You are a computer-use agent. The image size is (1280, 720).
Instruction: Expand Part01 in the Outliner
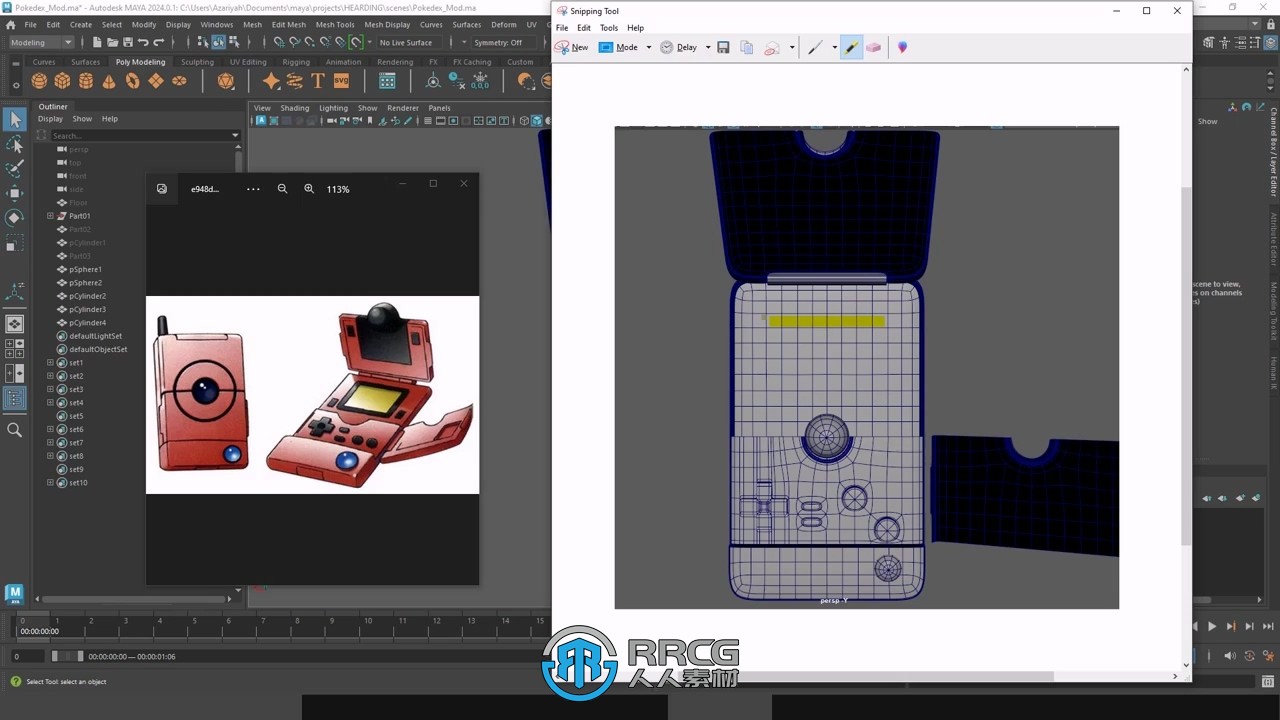(x=50, y=216)
